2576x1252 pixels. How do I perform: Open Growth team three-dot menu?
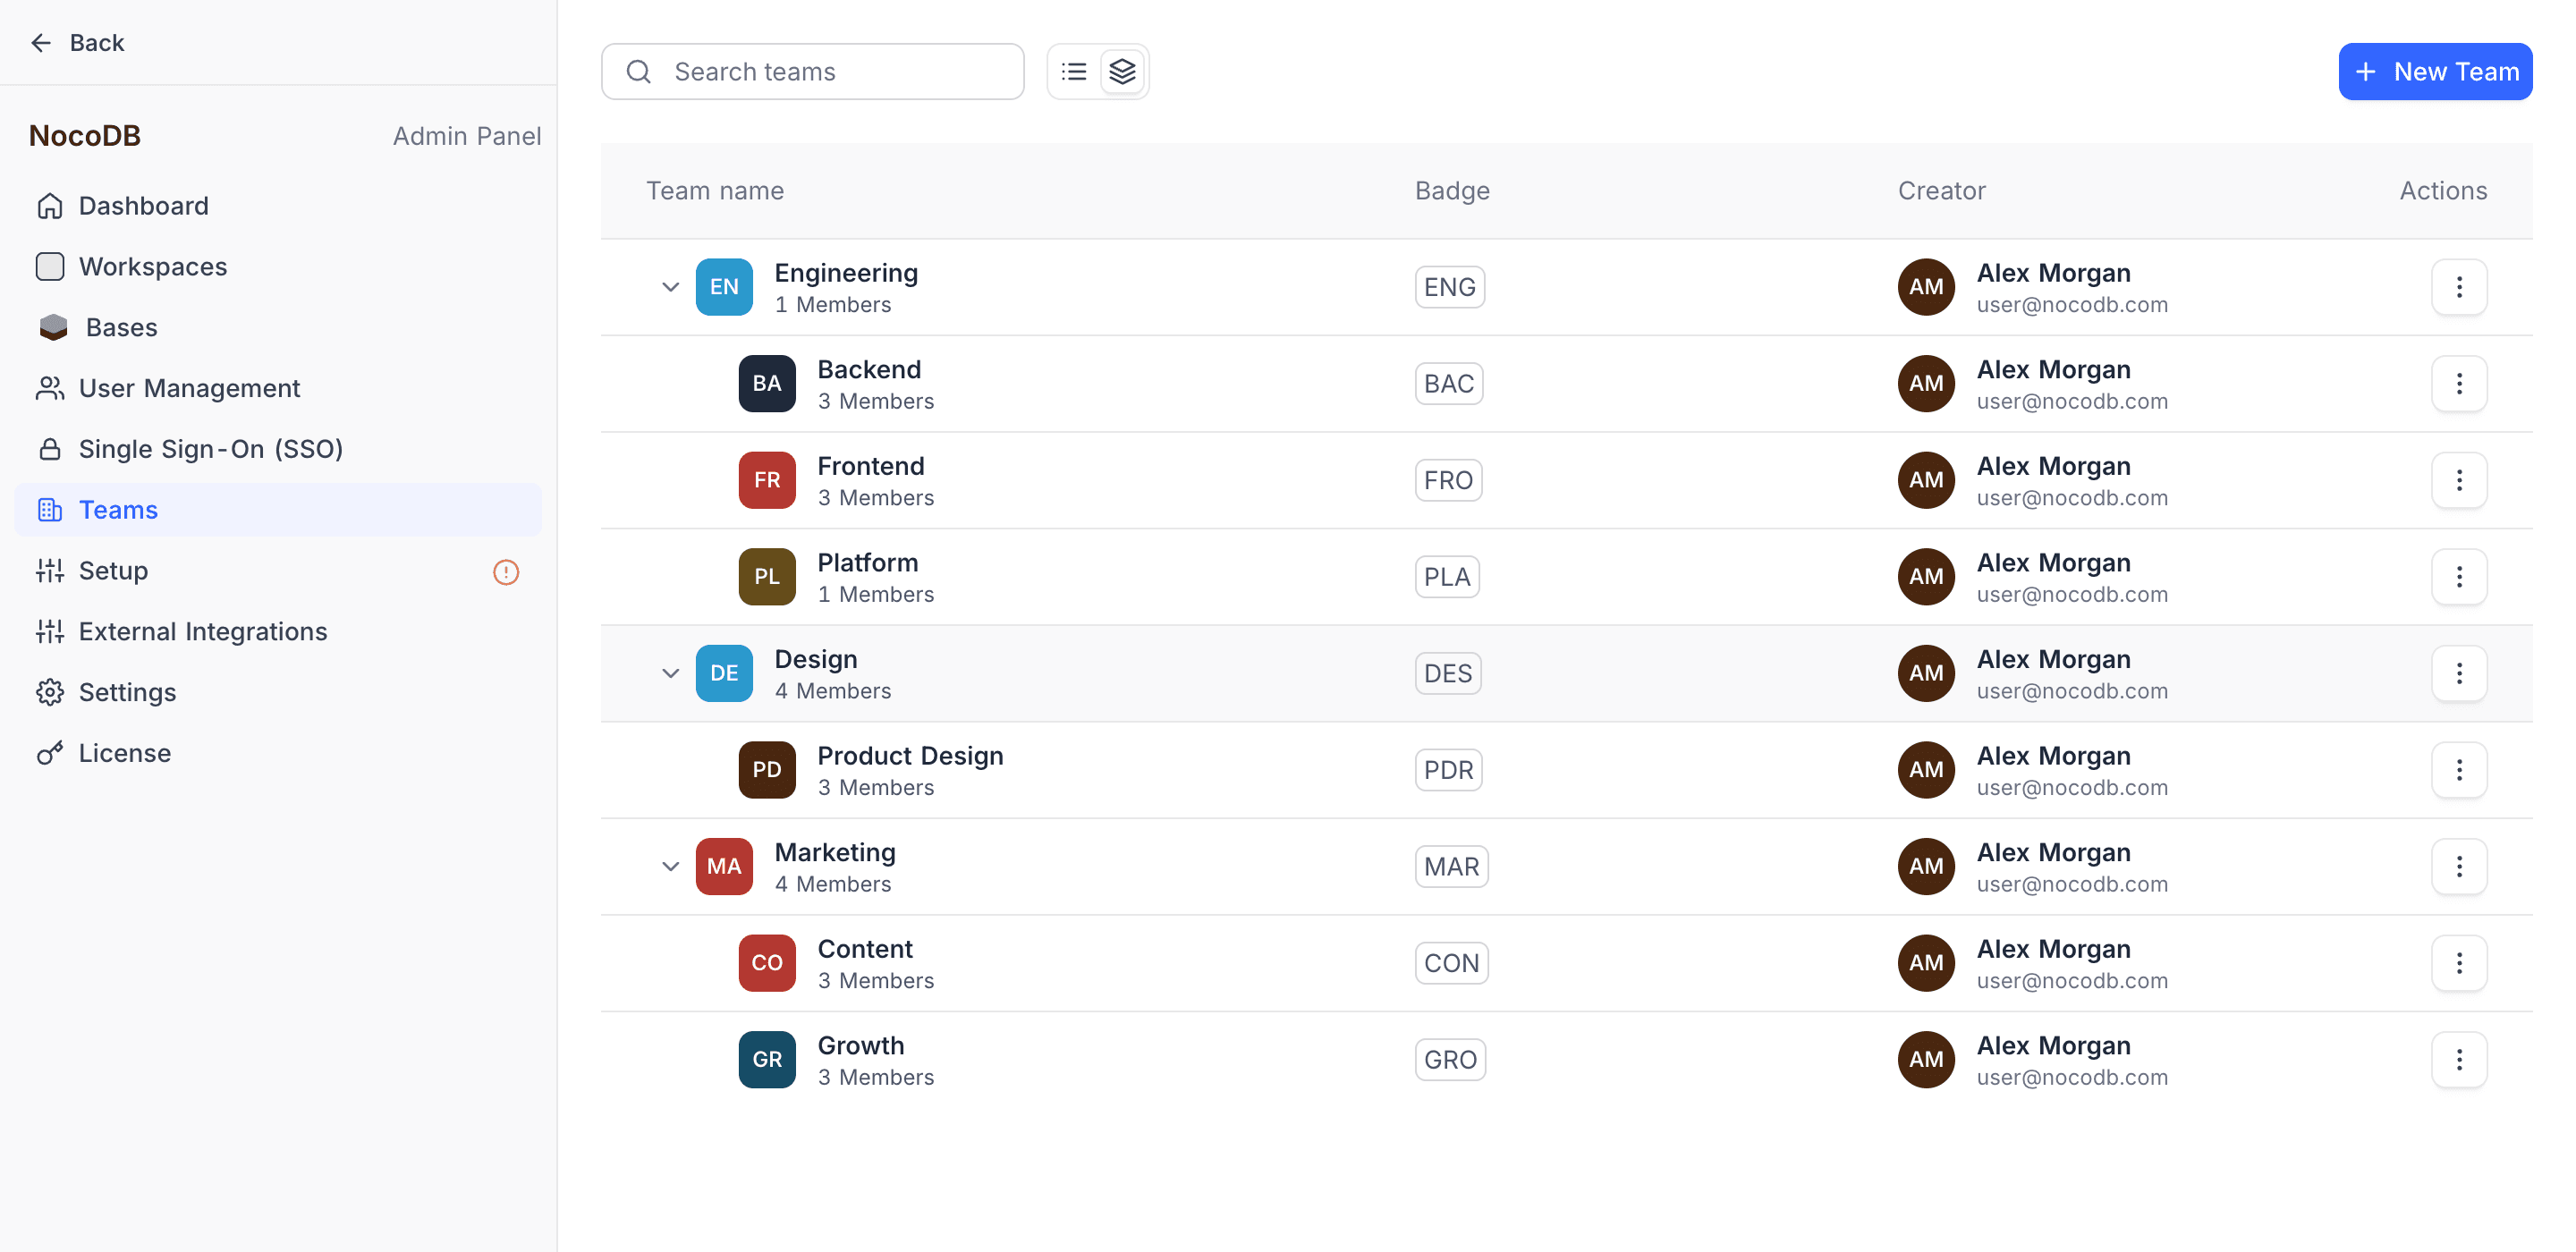2459,1060
